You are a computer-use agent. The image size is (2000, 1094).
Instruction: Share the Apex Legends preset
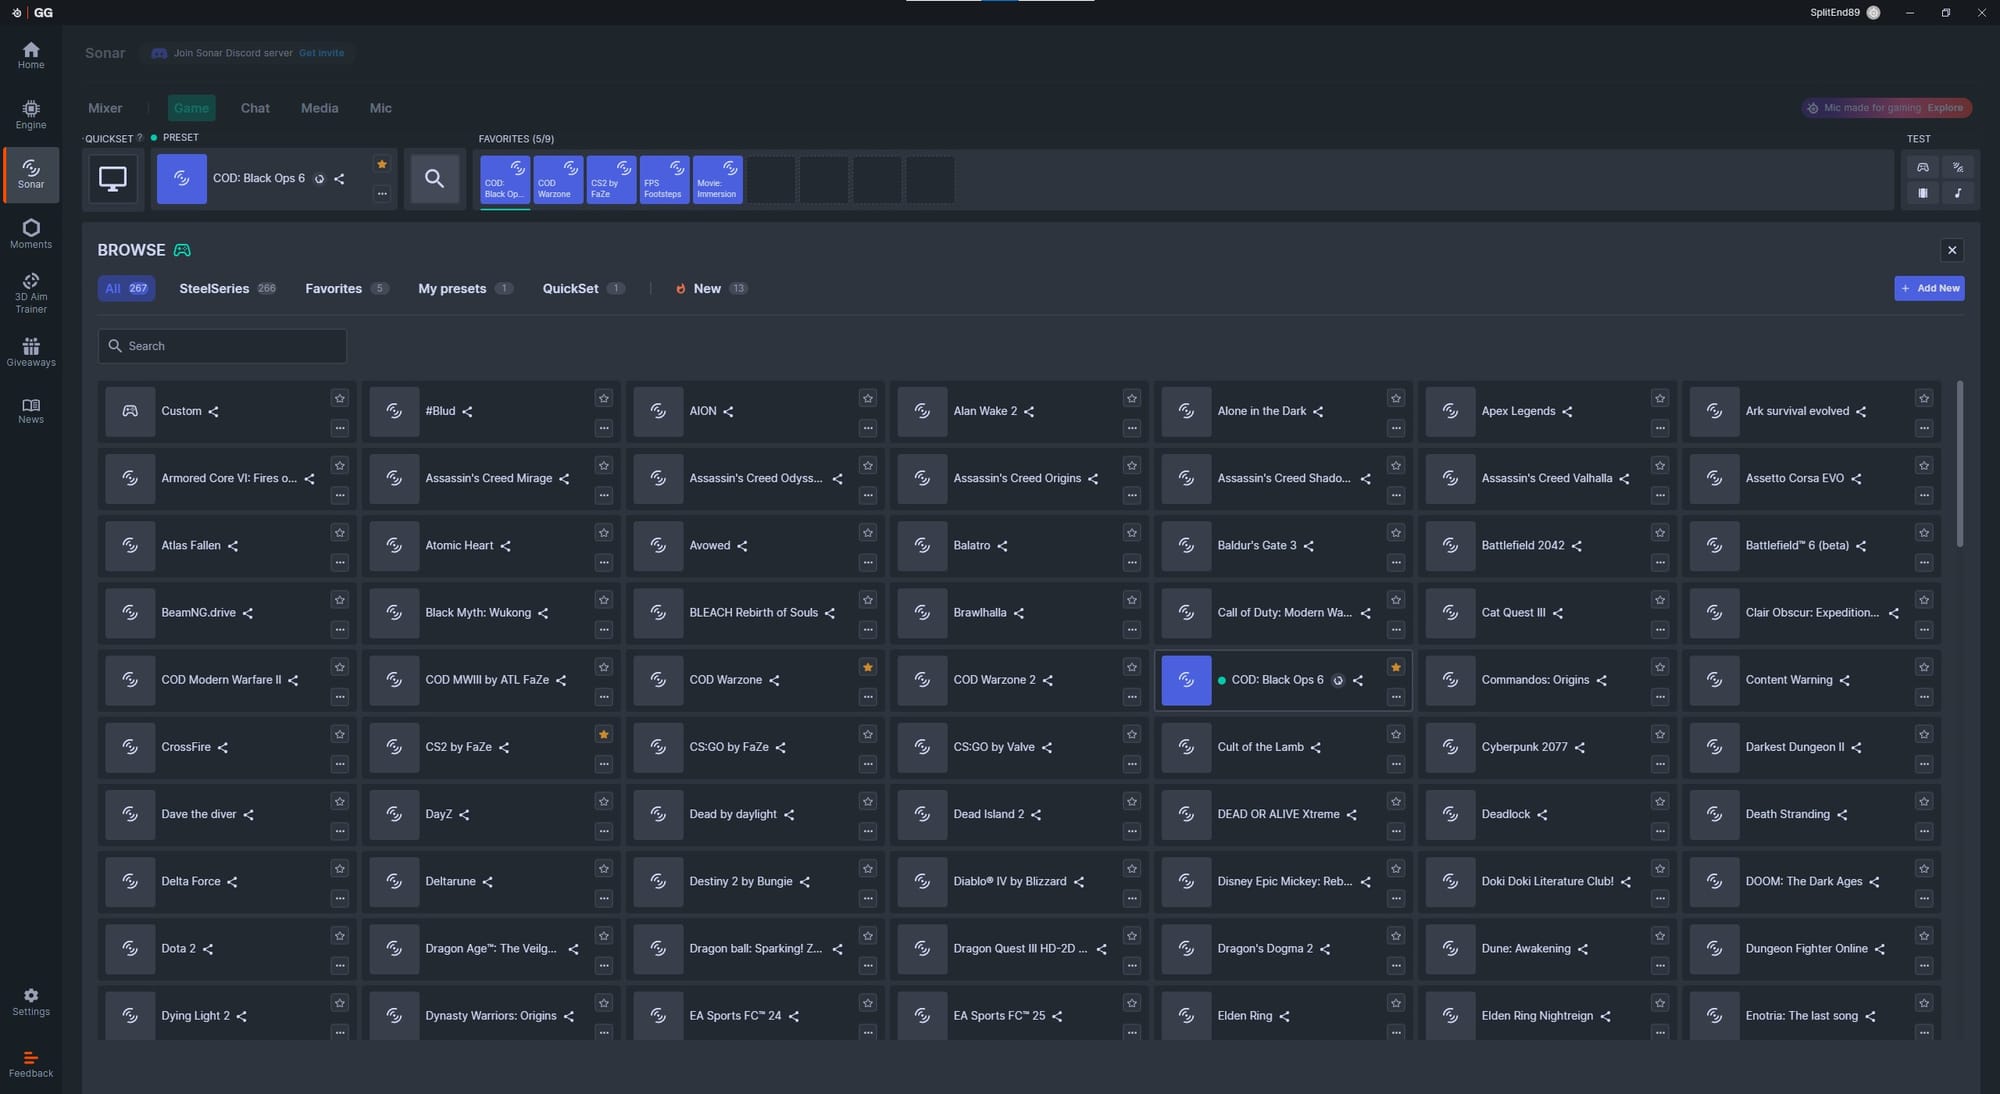[1567, 412]
